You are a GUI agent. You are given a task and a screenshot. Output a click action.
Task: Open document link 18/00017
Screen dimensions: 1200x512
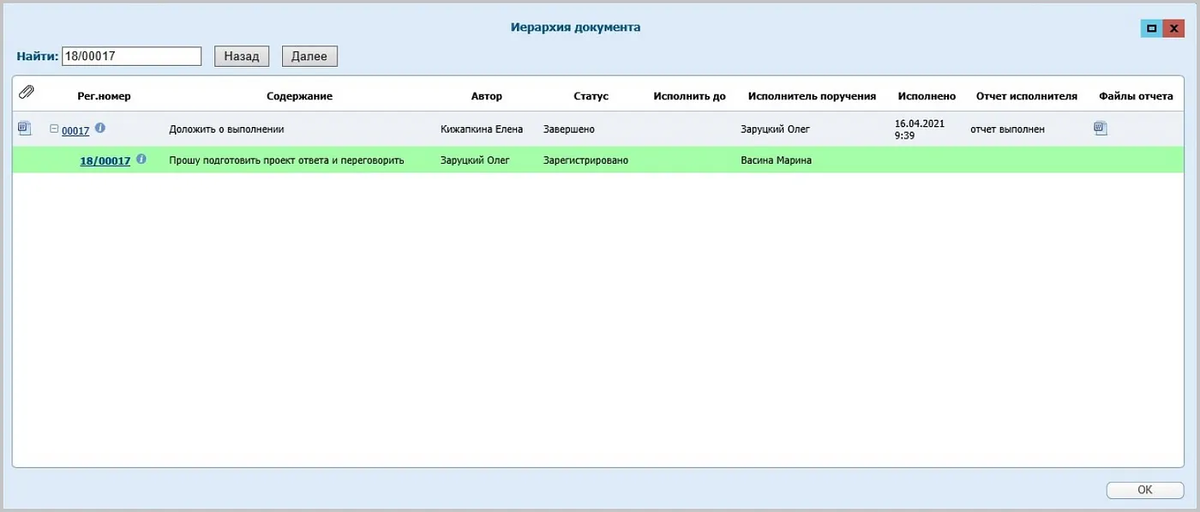pyautogui.click(x=105, y=160)
